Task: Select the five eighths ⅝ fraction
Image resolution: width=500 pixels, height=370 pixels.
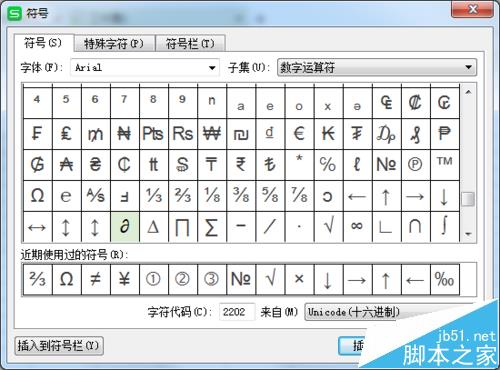Action: coord(270,196)
